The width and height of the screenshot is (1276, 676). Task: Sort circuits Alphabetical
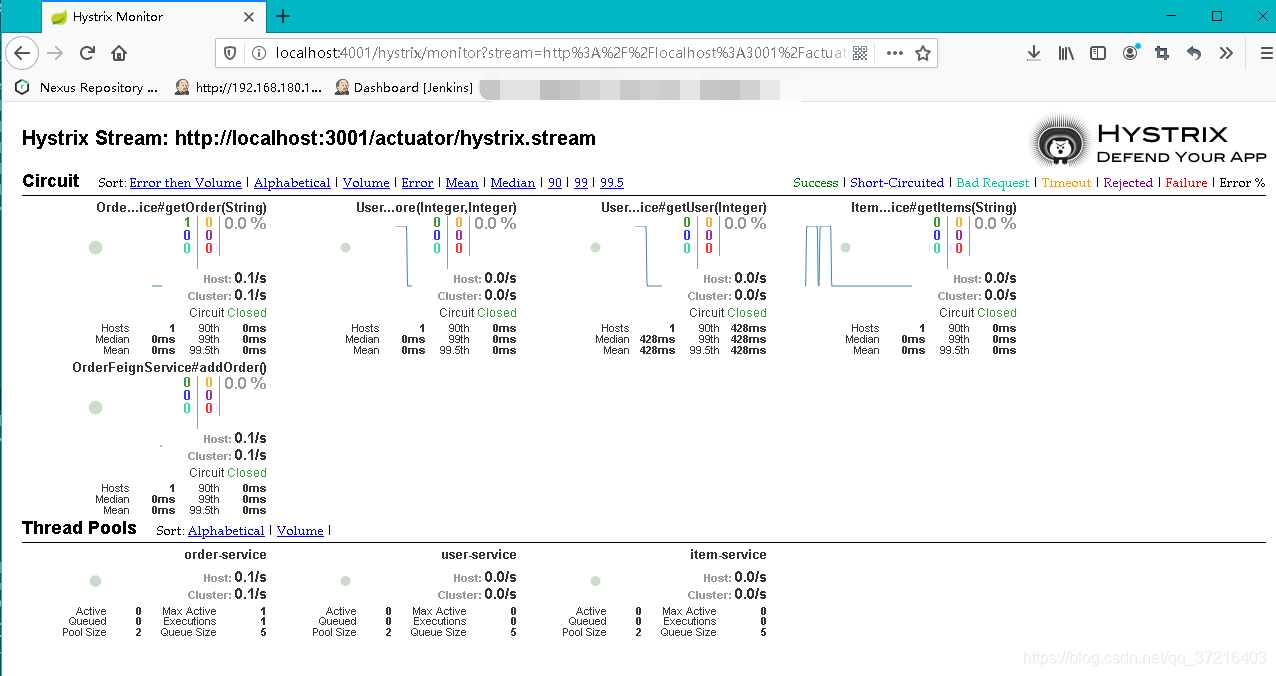click(x=292, y=183)
